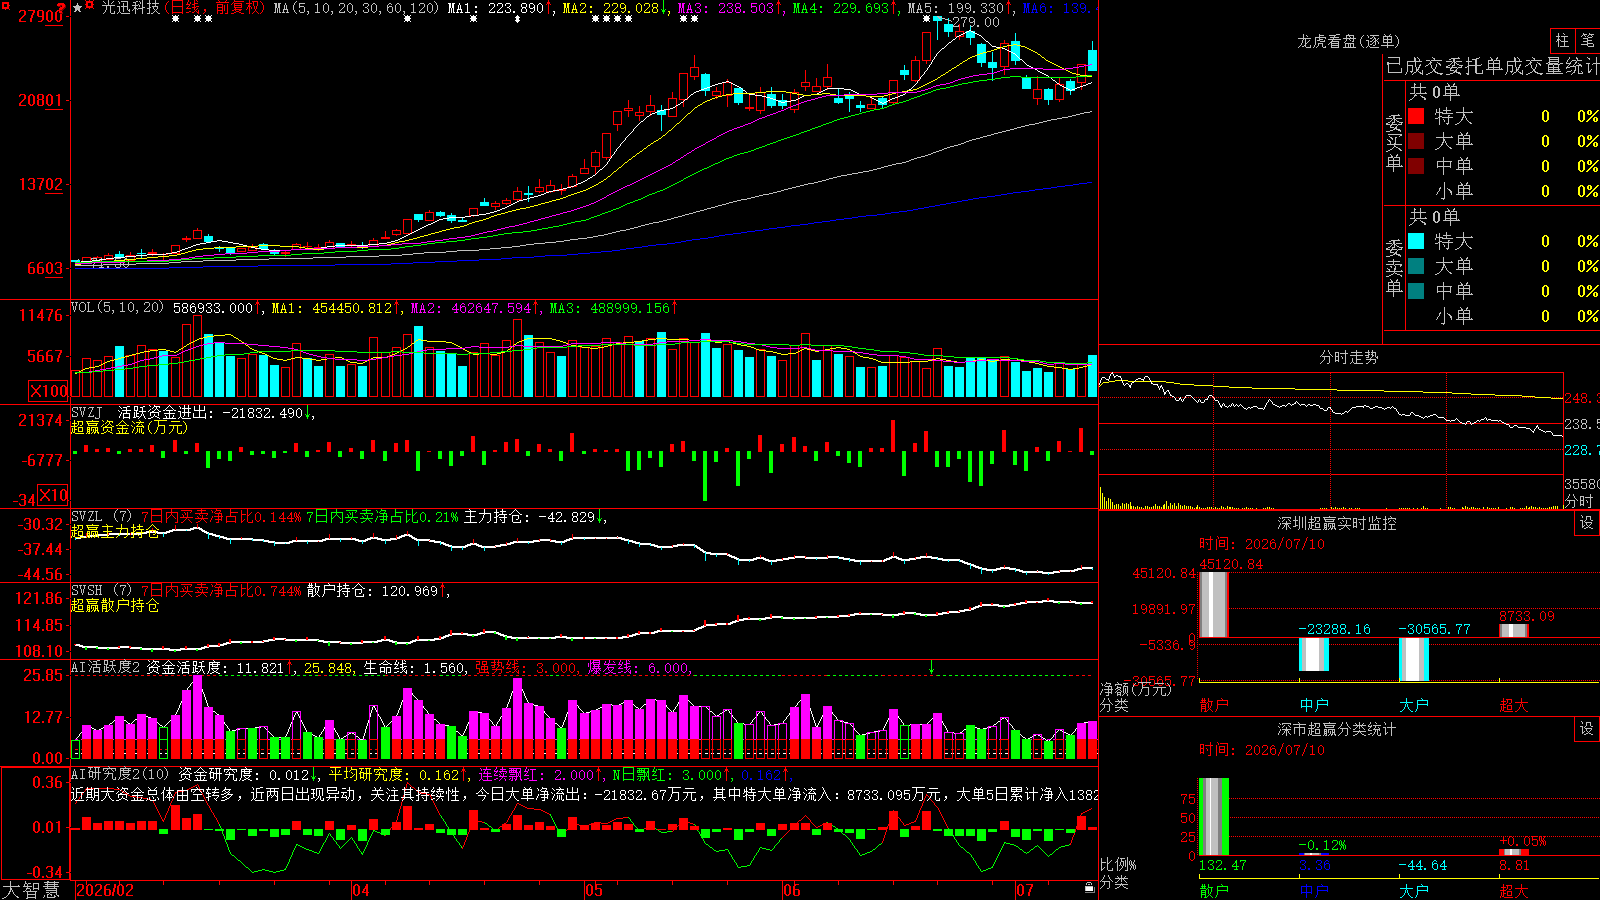Select 散户 category in 深市超赢分类统计
1600x900 pixels.
pyautogui.click(x=1214, y=891)
